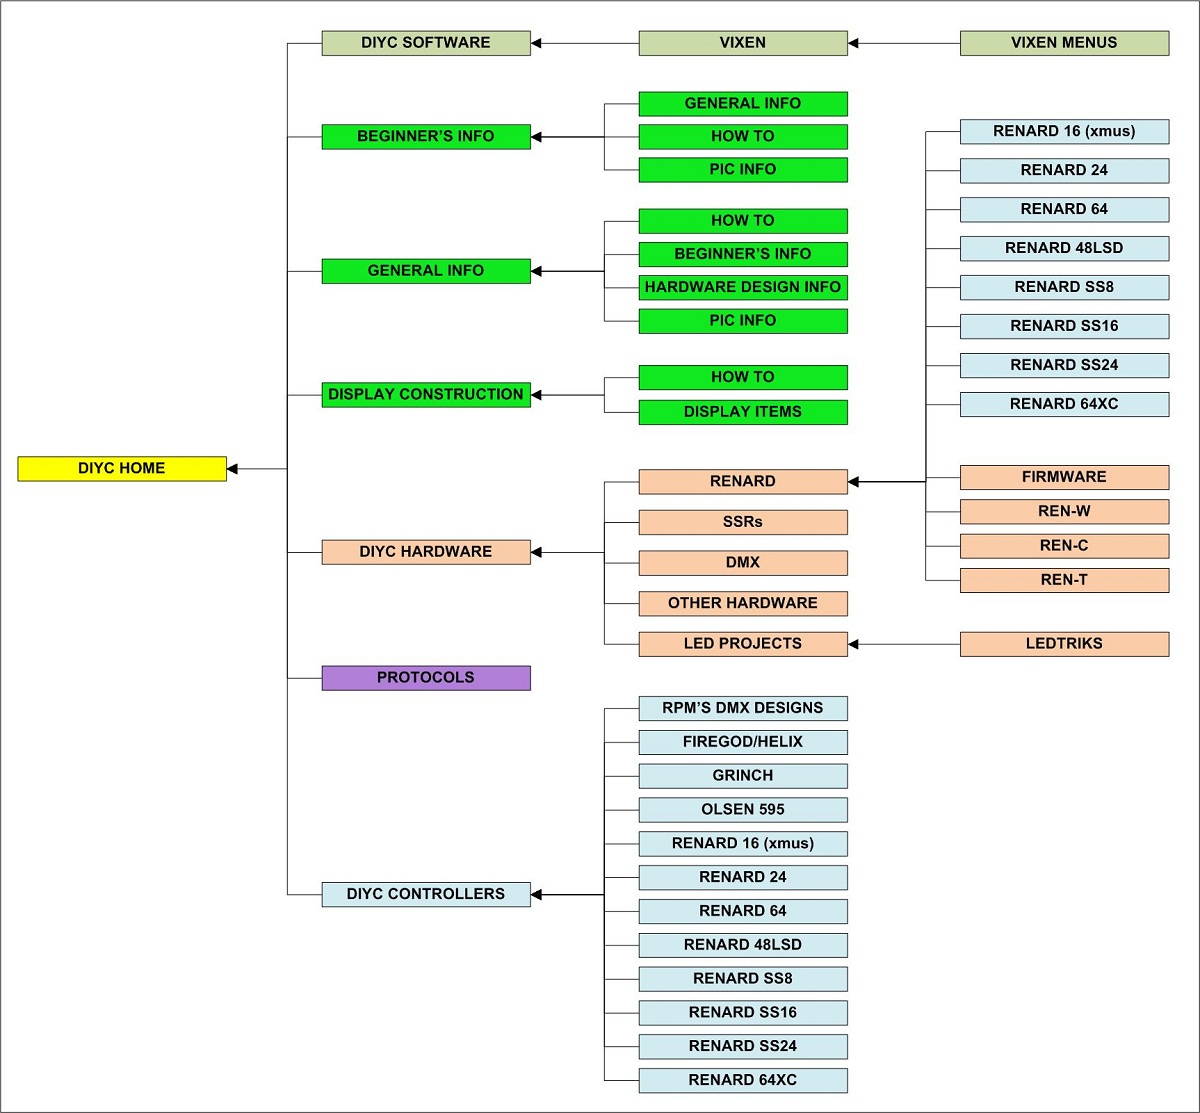1200x1113 pixels.
Task: Click the yellow DIYC HOME box
Action: (122, 468)
